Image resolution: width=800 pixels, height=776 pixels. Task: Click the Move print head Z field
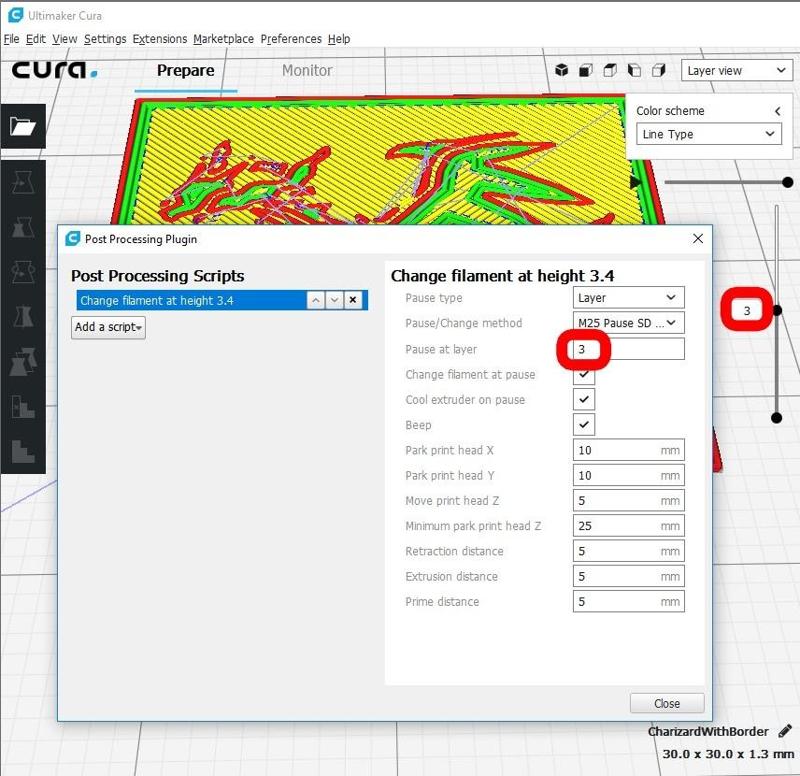pyautogui.click(x=629, y=500)
